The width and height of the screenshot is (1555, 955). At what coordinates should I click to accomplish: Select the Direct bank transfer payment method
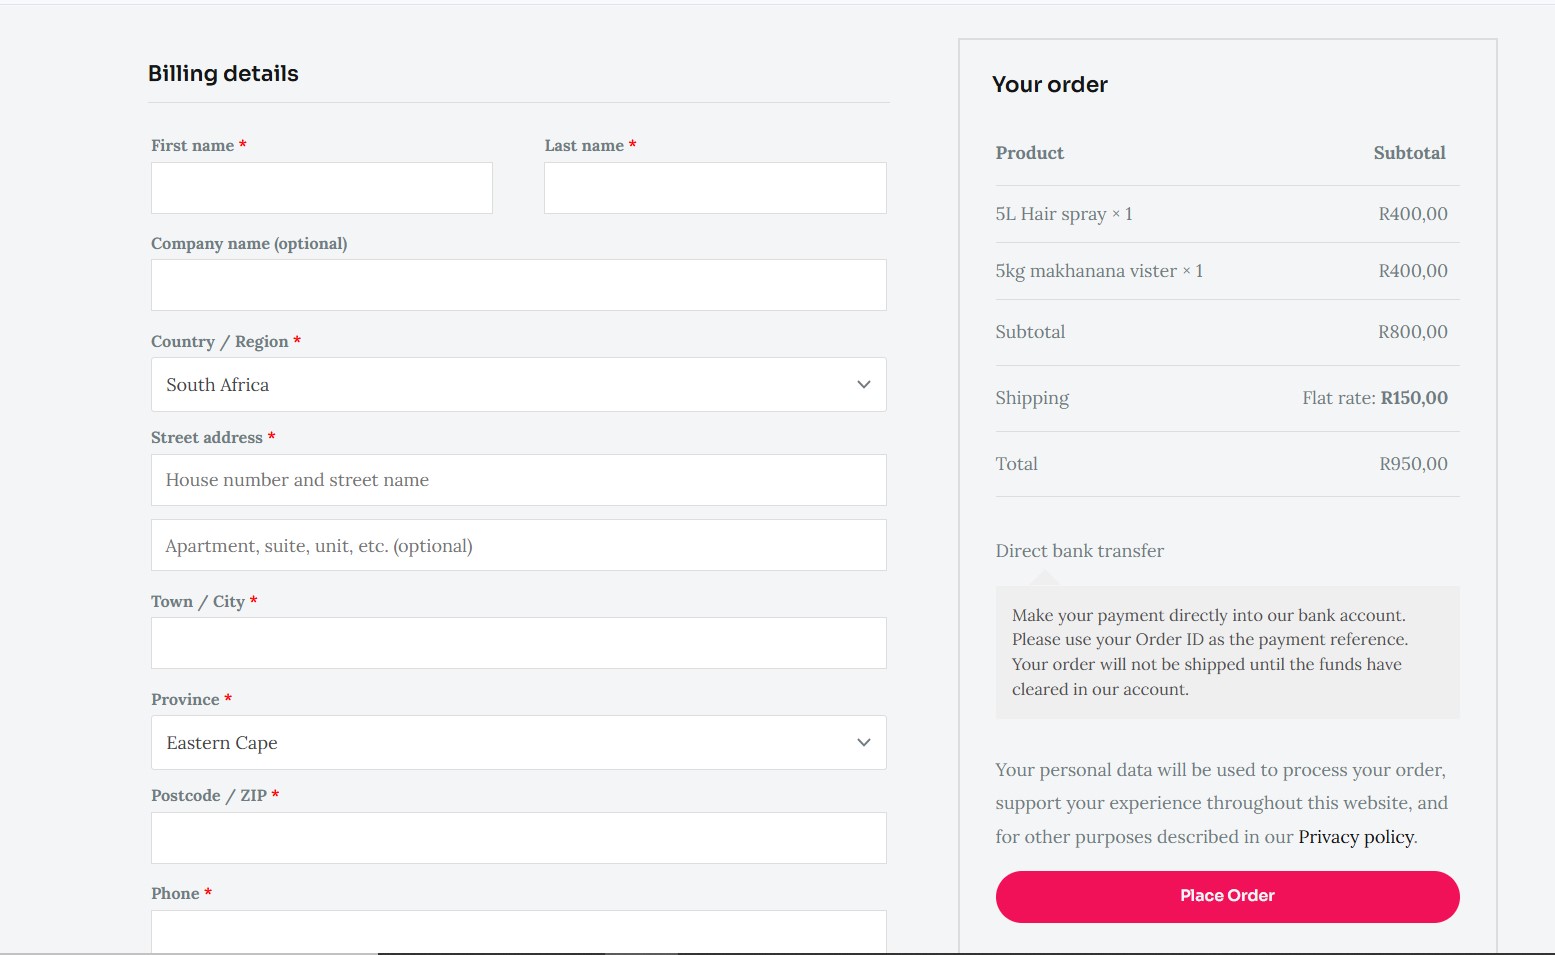coord(1079,551)
